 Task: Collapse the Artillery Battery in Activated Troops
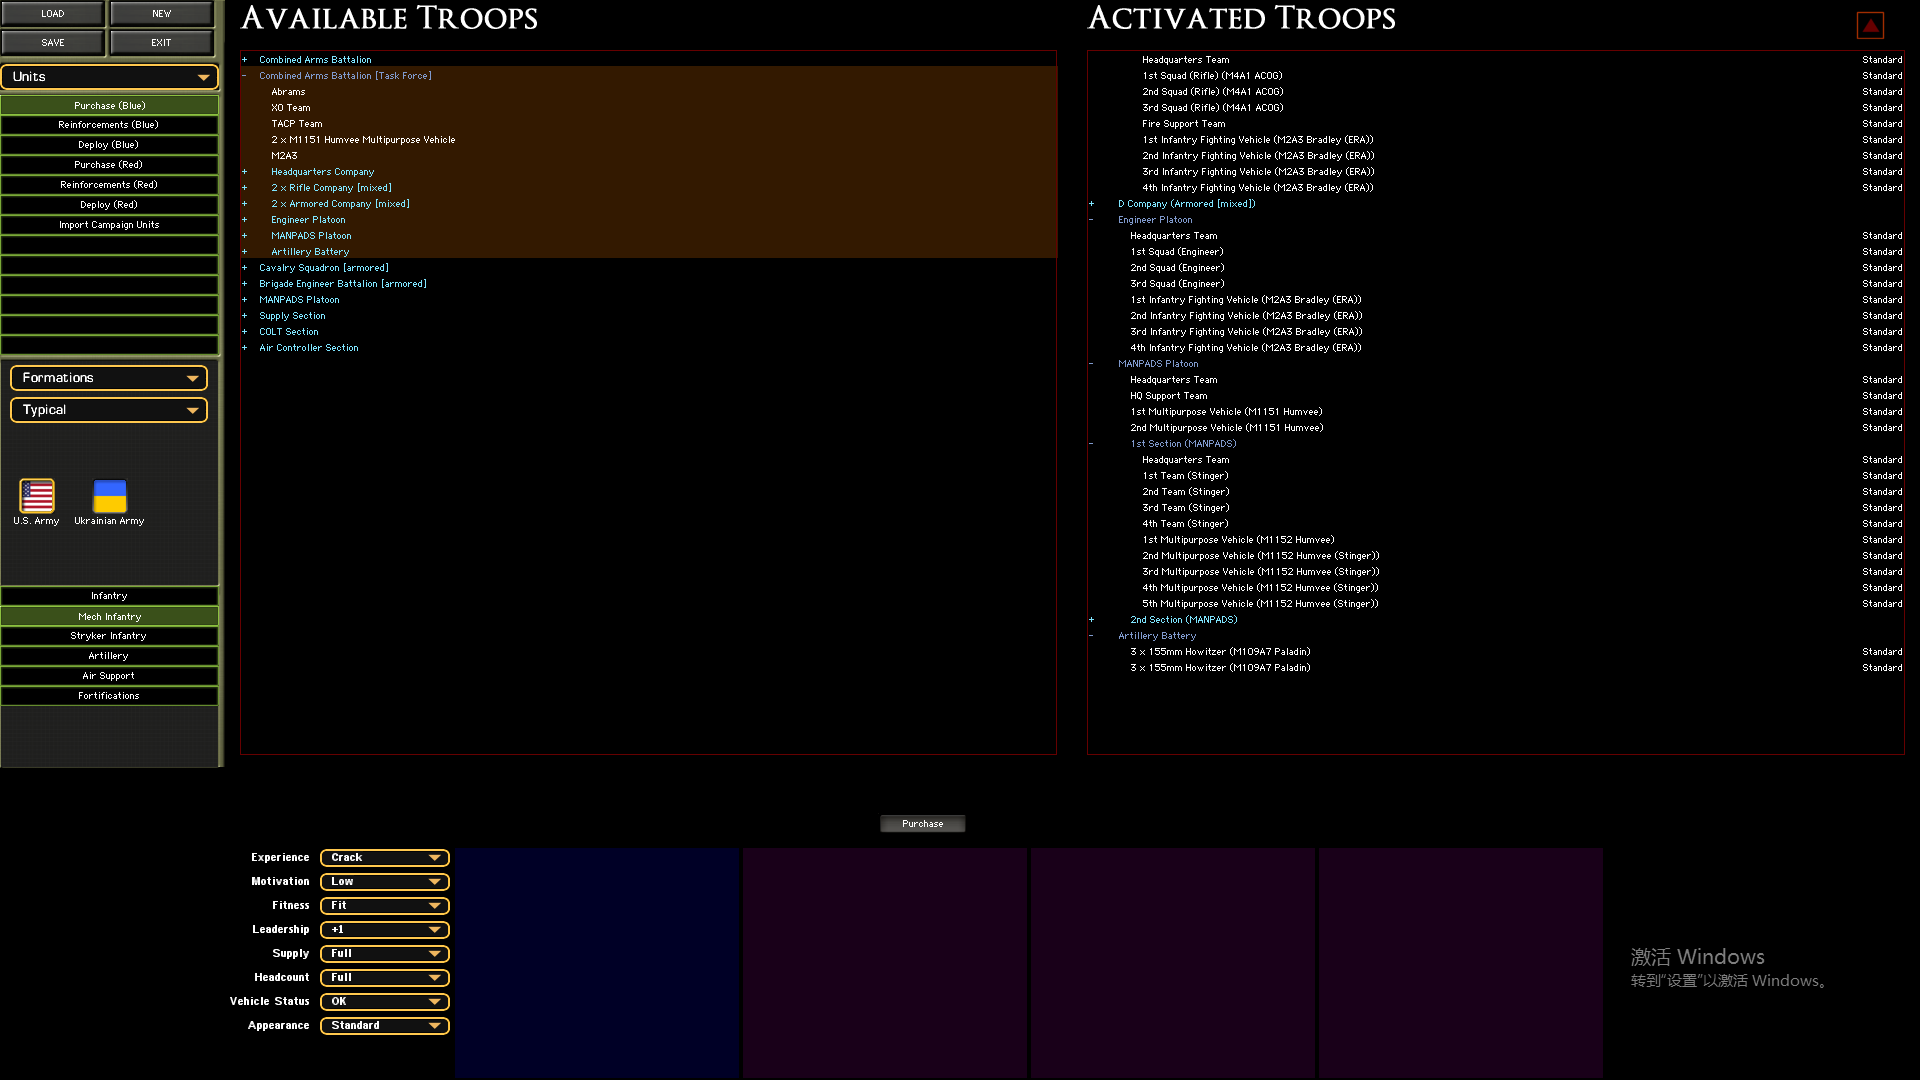pyautogui.click(x=1091, y=636)
